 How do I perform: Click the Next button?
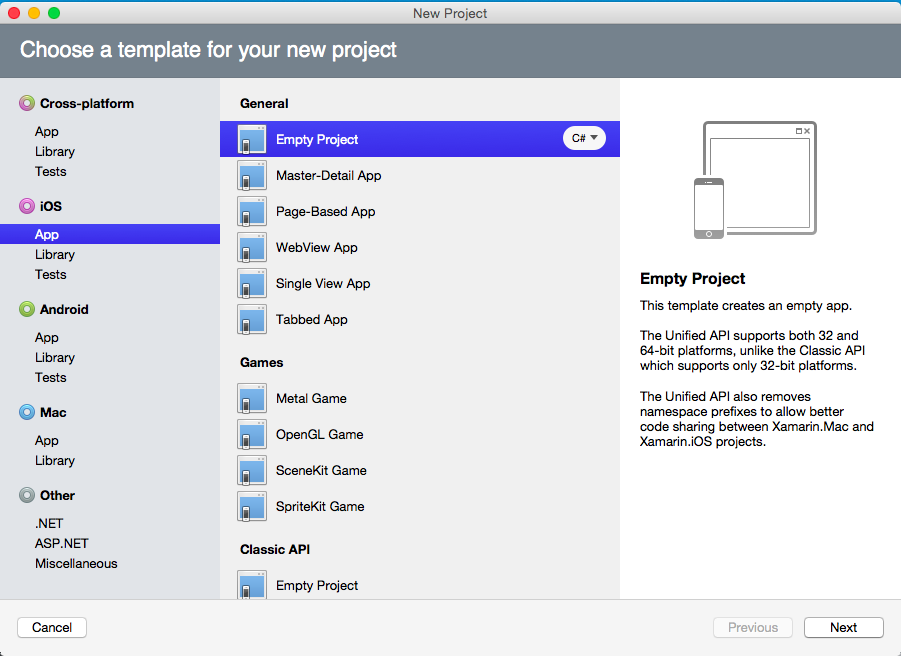pyautogui.click(x=843, y=627)
